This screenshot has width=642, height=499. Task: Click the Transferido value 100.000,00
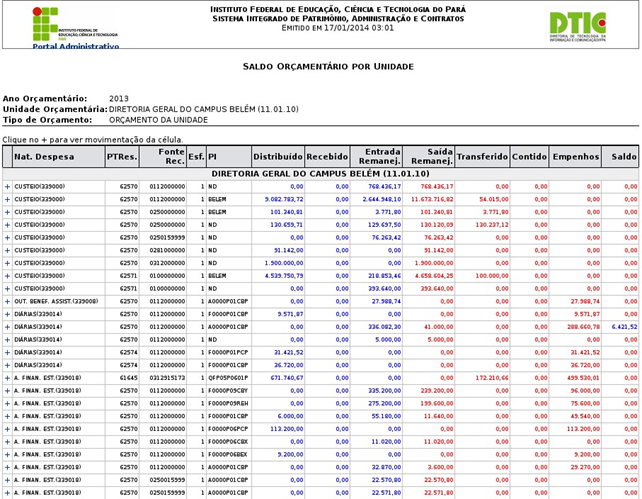pyautogui.click(x=492, y=276)
